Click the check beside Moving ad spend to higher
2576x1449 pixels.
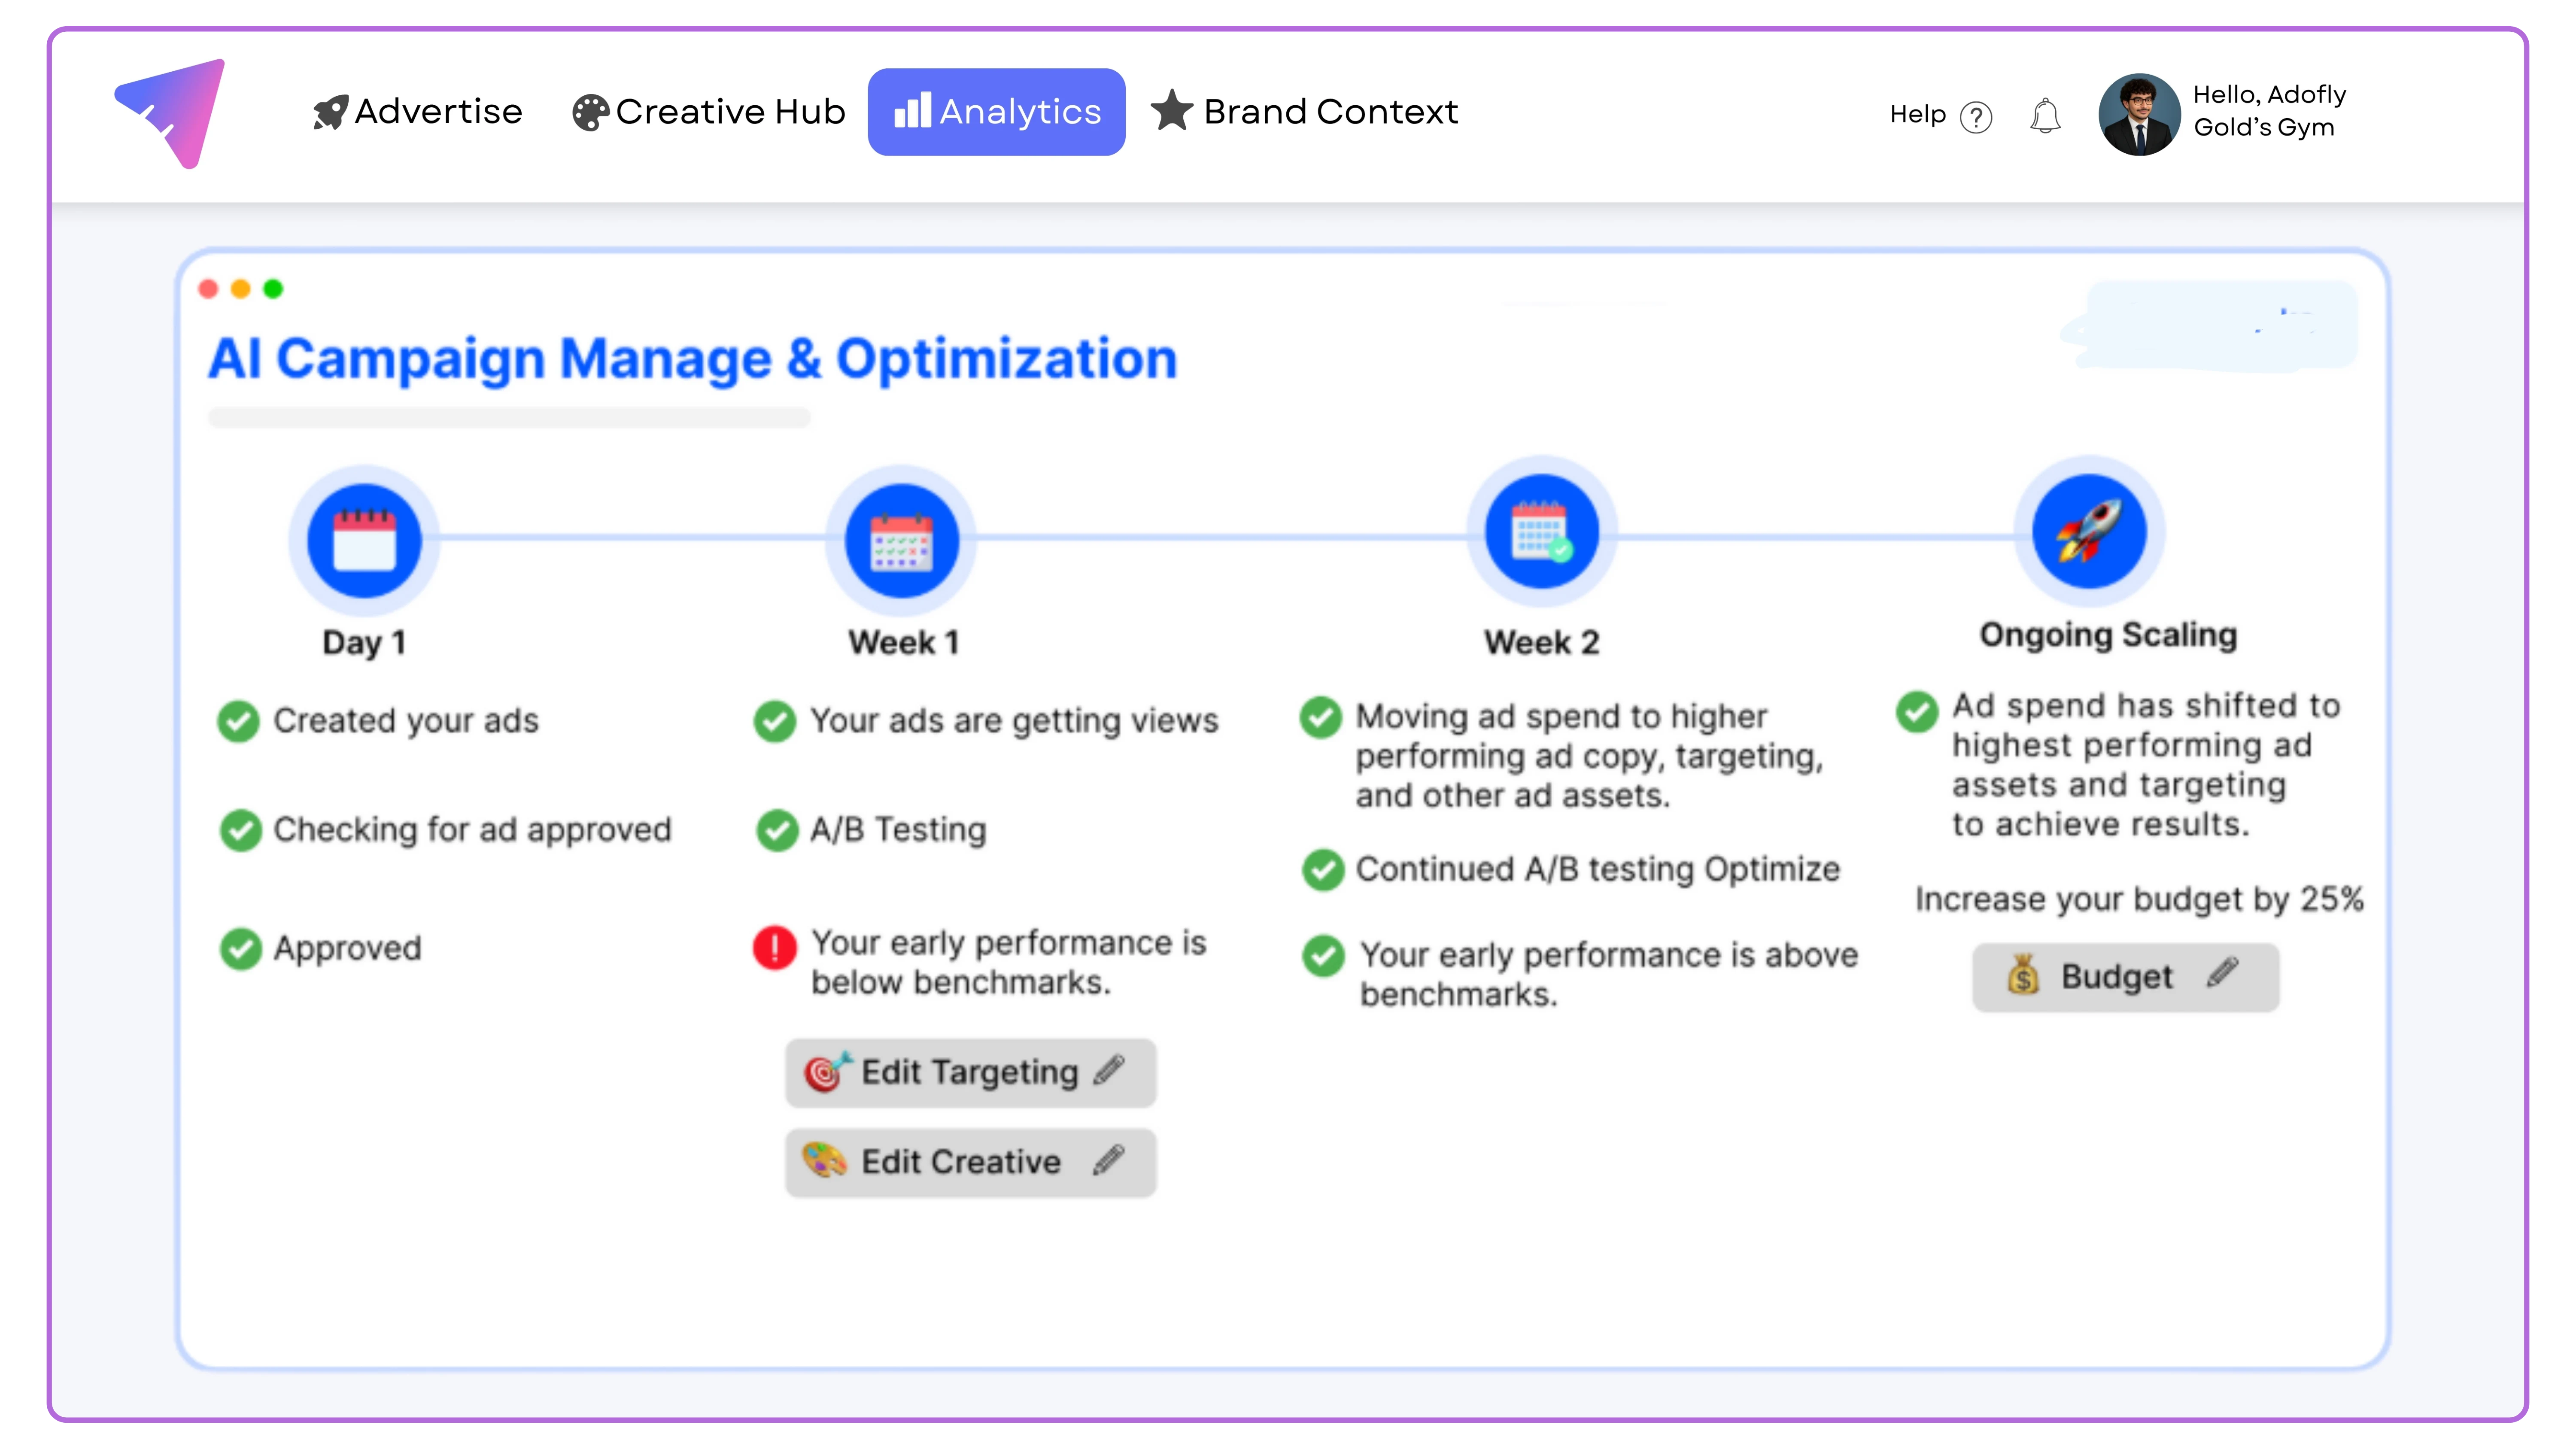click(x=1320, y=717)
